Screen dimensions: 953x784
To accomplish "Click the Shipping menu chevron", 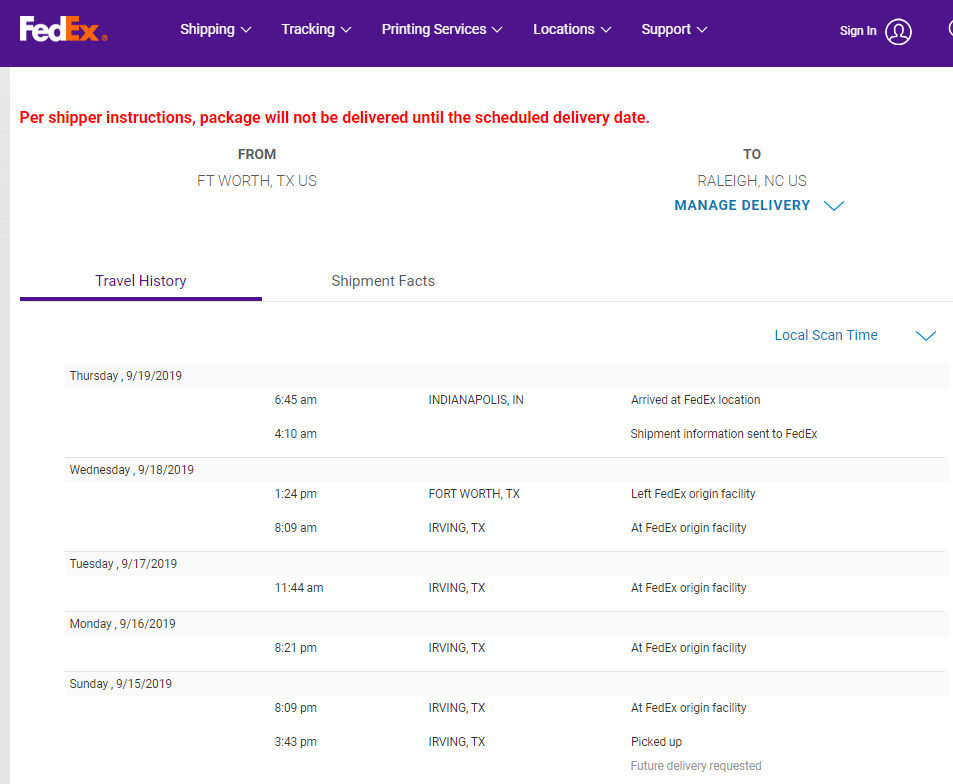I will point(246,30).
